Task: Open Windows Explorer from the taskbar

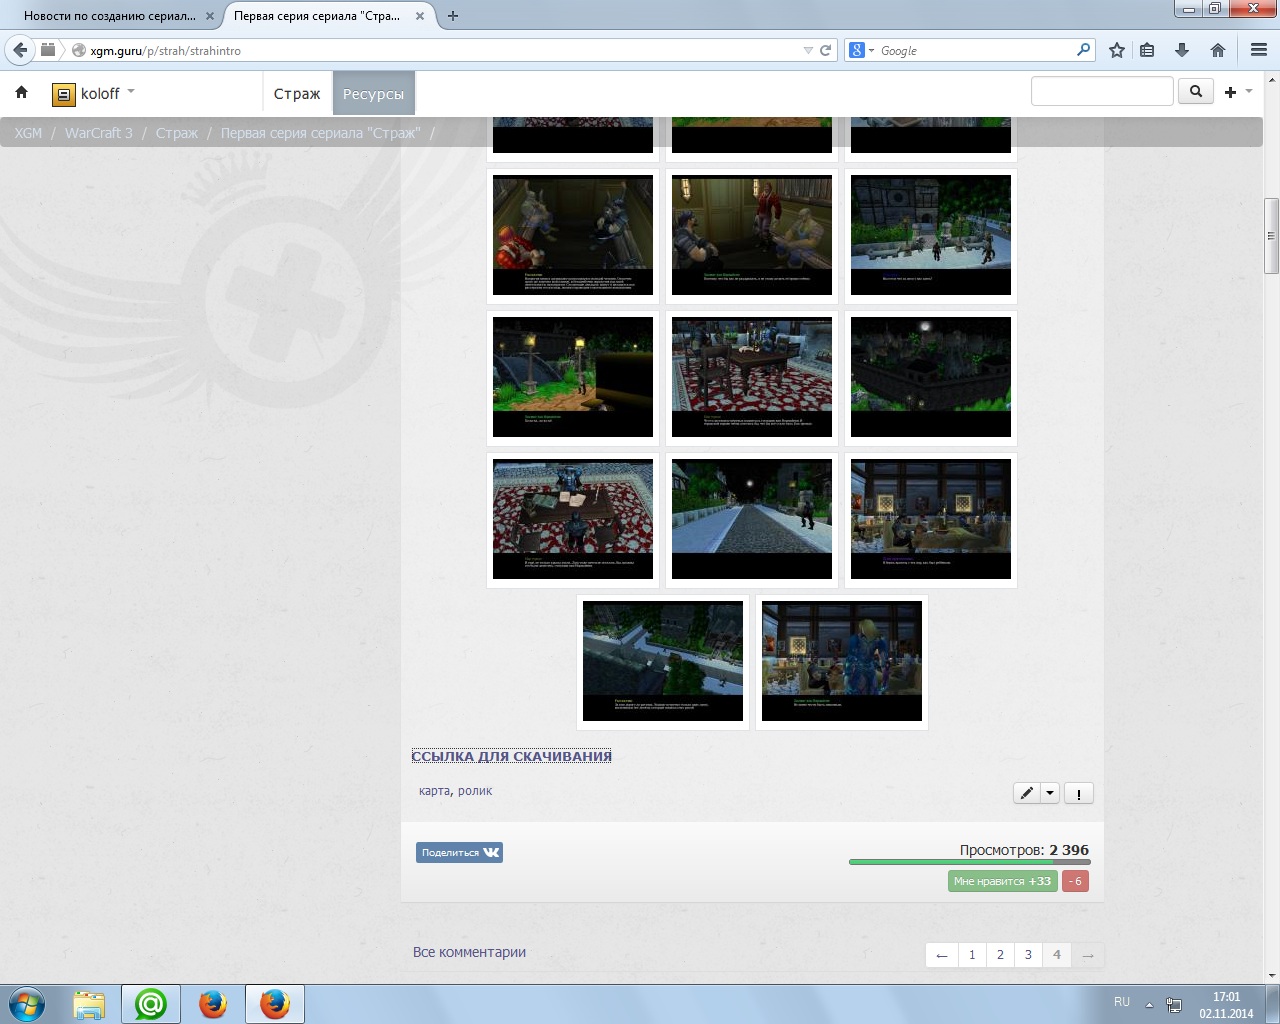Action: pos(89,1004)
